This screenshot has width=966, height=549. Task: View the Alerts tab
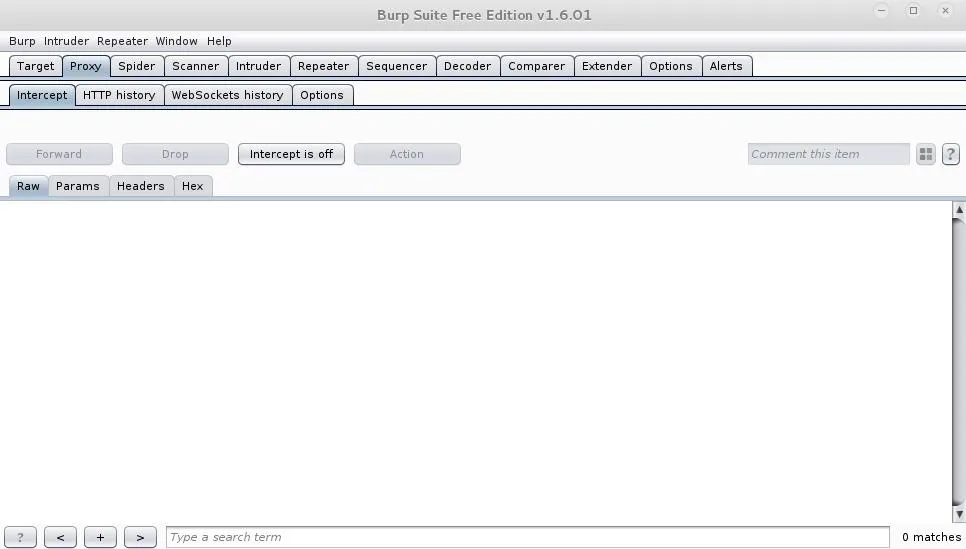click(x=726, y=66)
